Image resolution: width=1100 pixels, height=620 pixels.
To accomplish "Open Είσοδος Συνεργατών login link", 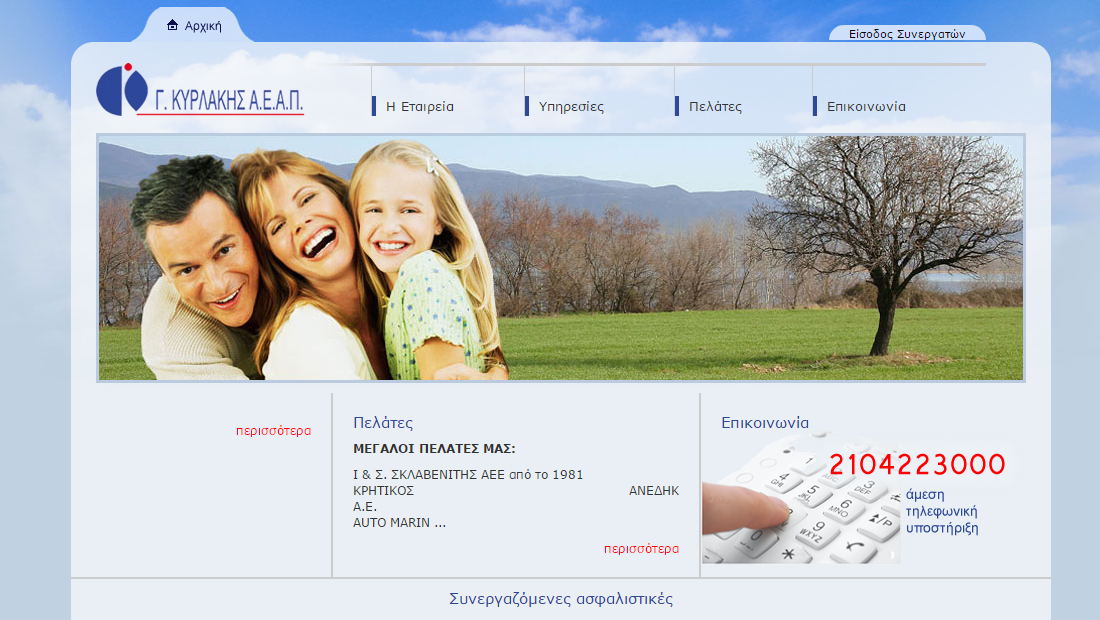I will [906, 34].
